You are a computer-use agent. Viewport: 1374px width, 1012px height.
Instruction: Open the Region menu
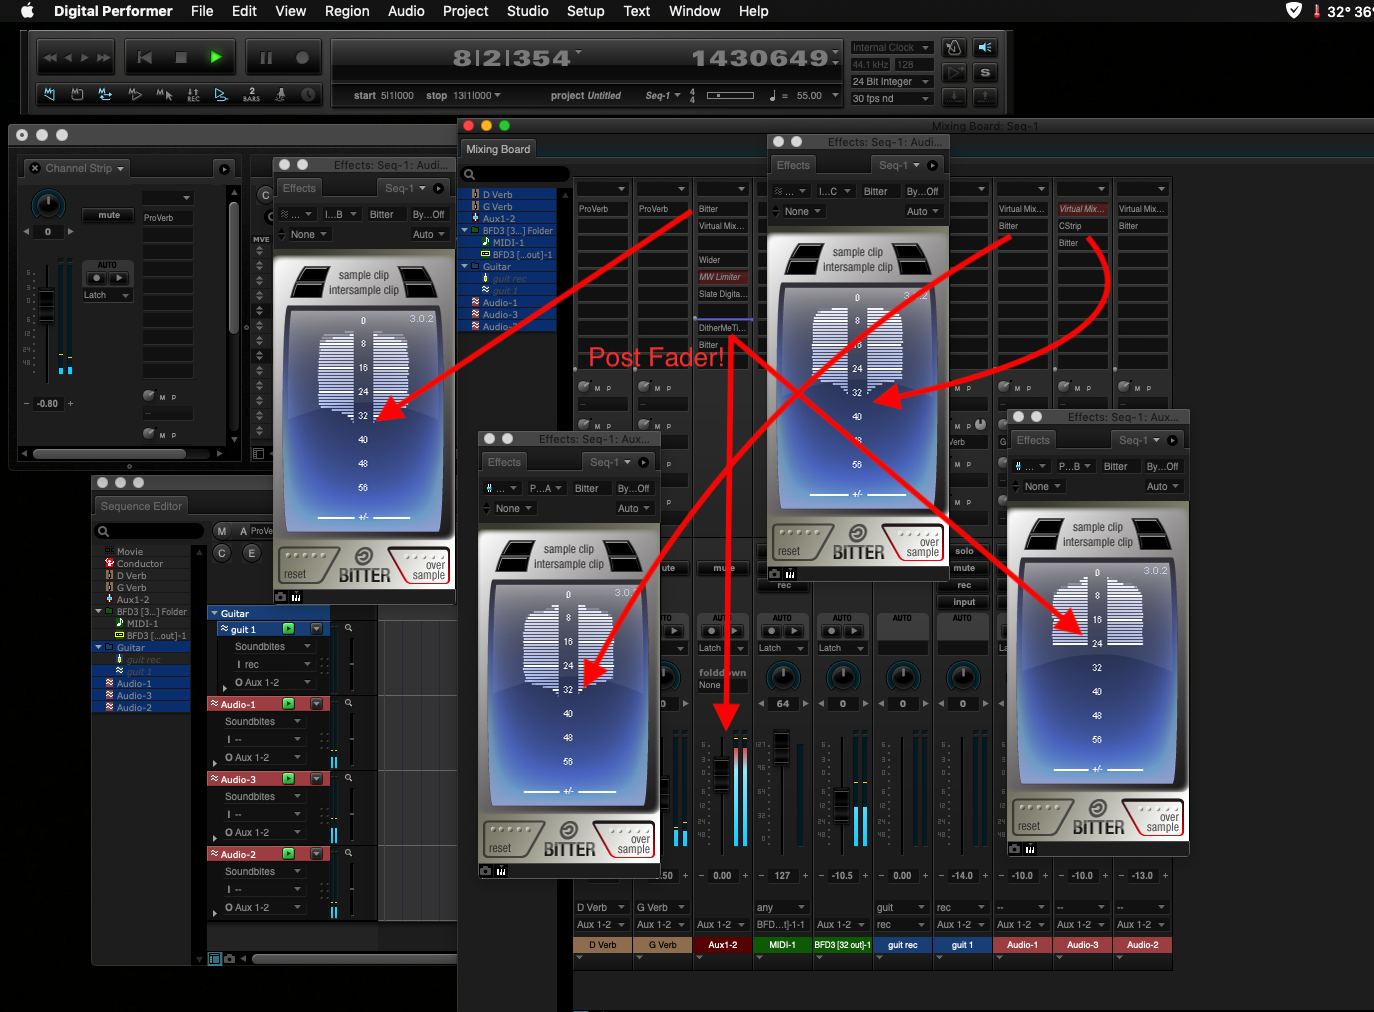347,11
